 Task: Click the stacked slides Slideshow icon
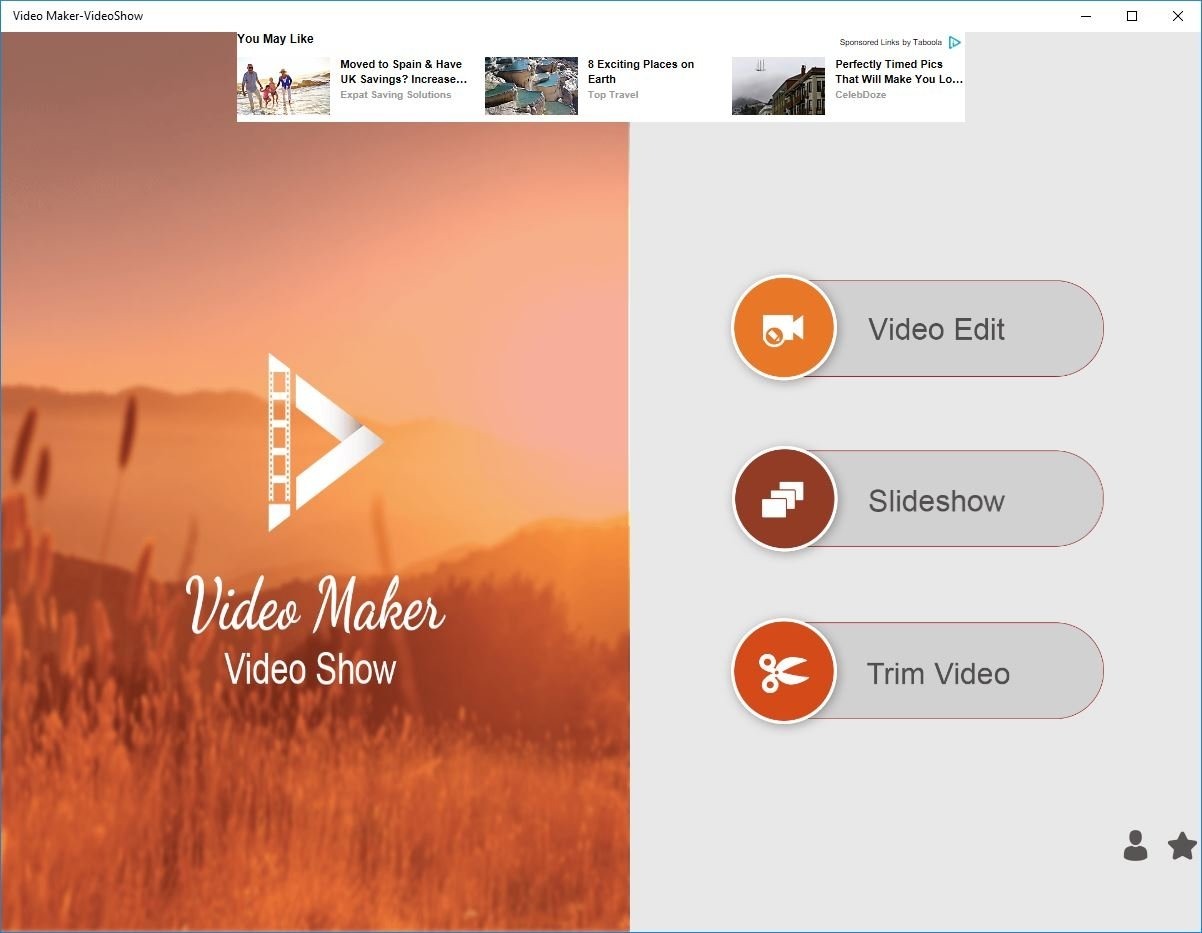click(x=783, y=499)
